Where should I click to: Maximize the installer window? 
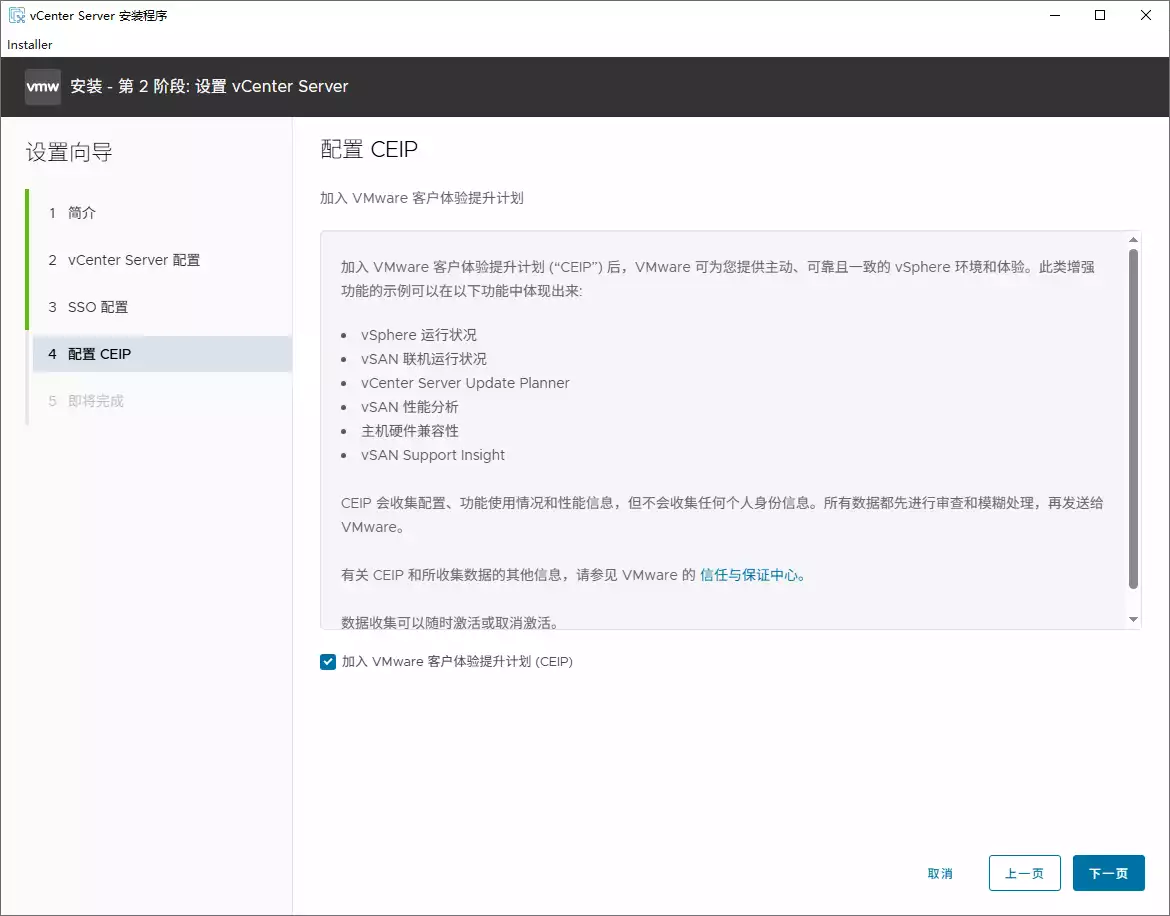(x=1100, y=15)
